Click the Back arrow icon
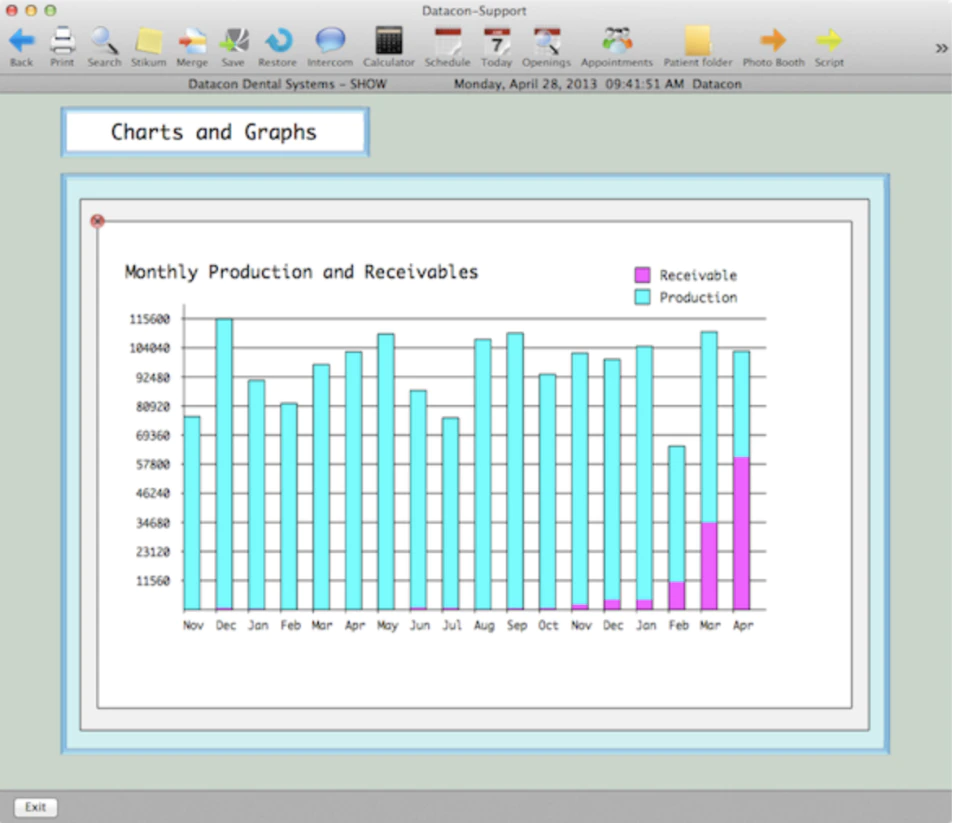This screenshot has height=823, width=960. [x=21, y=40]
